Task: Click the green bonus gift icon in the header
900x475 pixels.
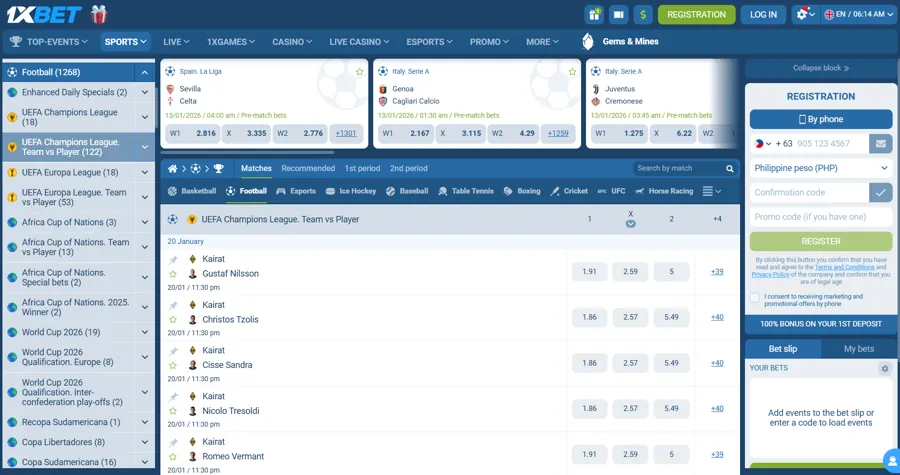Action: (594, 14)
